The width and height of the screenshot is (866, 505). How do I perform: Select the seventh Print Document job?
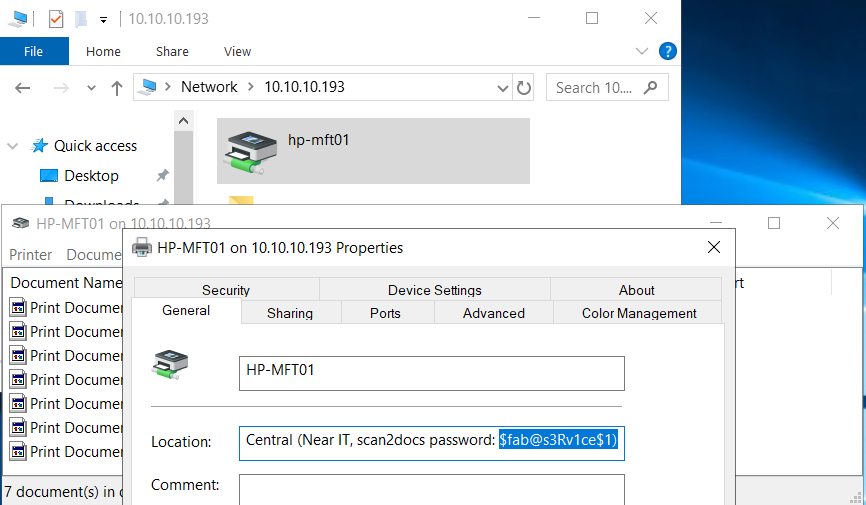pyautogui.click(x=66, y=451)
